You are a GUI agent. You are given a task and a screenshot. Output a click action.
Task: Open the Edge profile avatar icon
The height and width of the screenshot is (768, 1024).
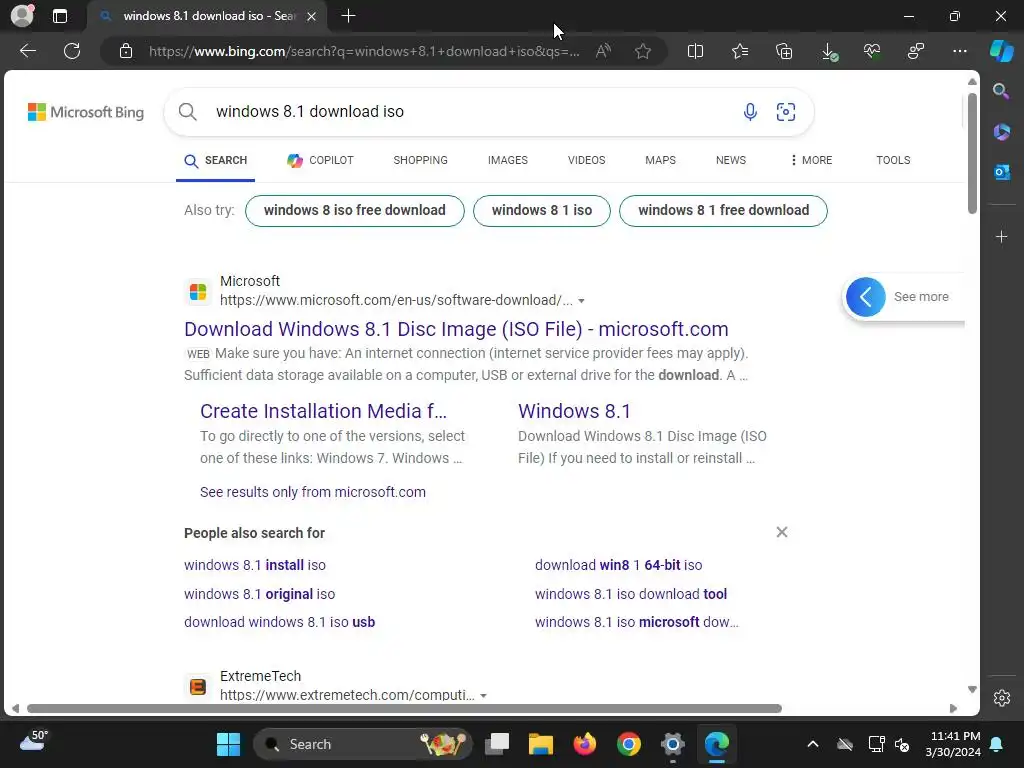point(22,16)
